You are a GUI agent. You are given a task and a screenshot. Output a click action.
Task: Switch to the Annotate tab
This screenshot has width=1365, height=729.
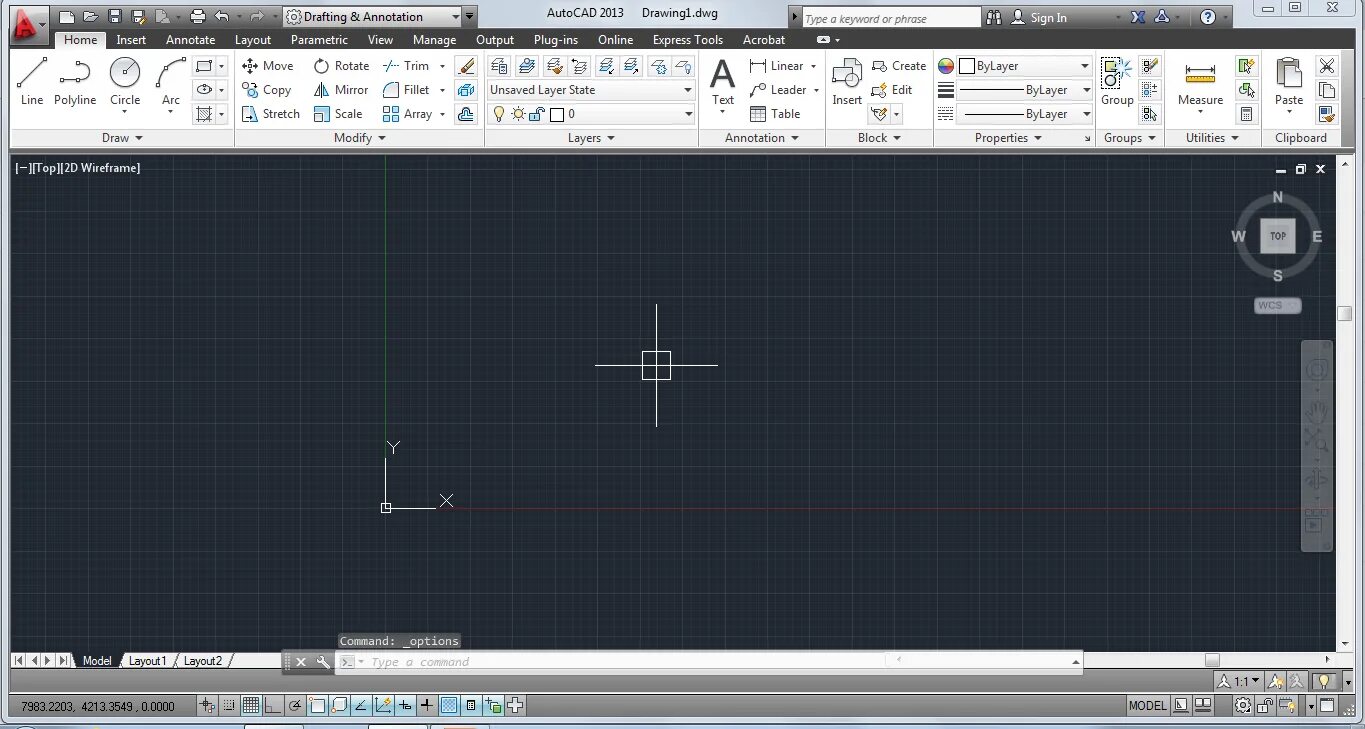(190, 40)
